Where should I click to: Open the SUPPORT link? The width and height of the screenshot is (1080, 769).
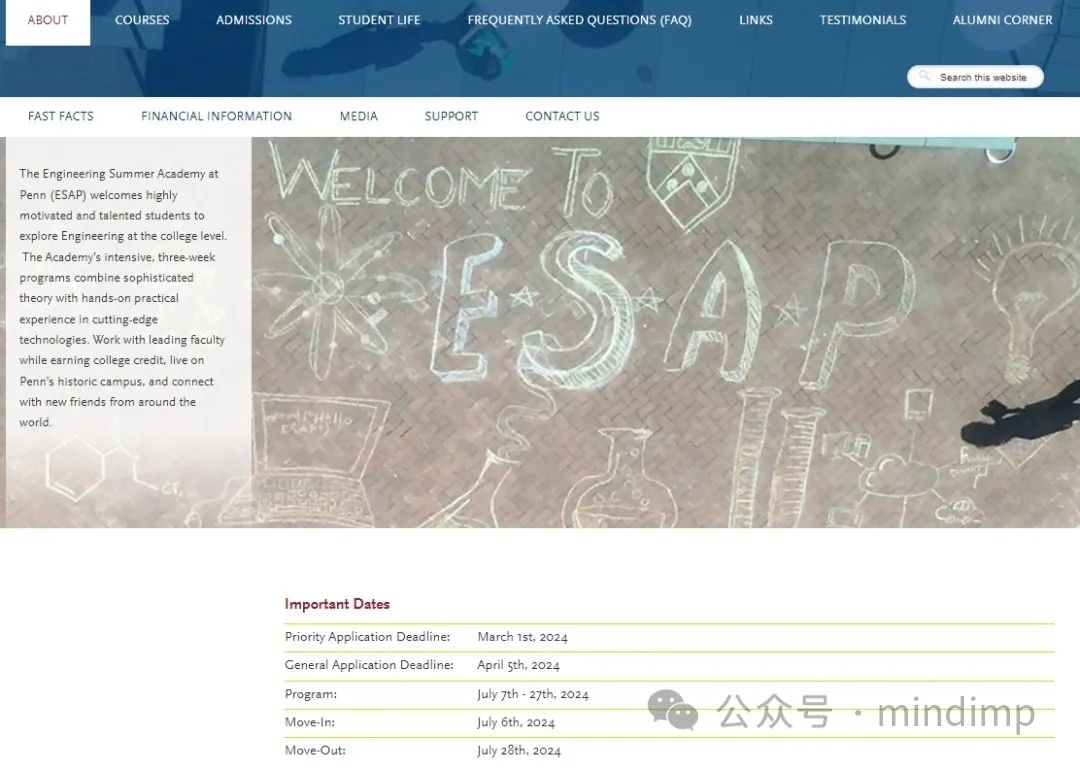[451, 116]
